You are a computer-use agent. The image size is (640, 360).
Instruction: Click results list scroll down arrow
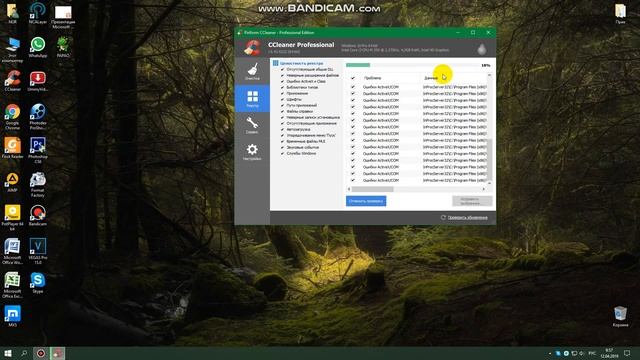[x=489, y=183]
